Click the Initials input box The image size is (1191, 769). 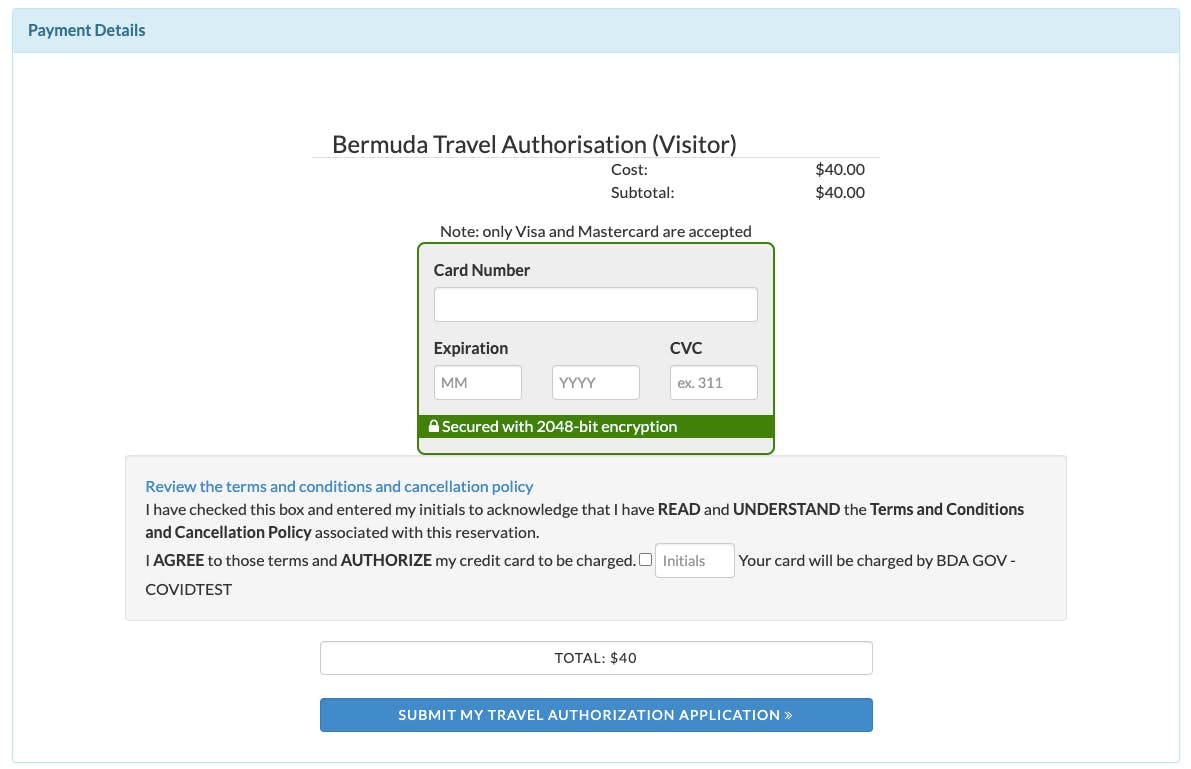[x=694, y=560]
